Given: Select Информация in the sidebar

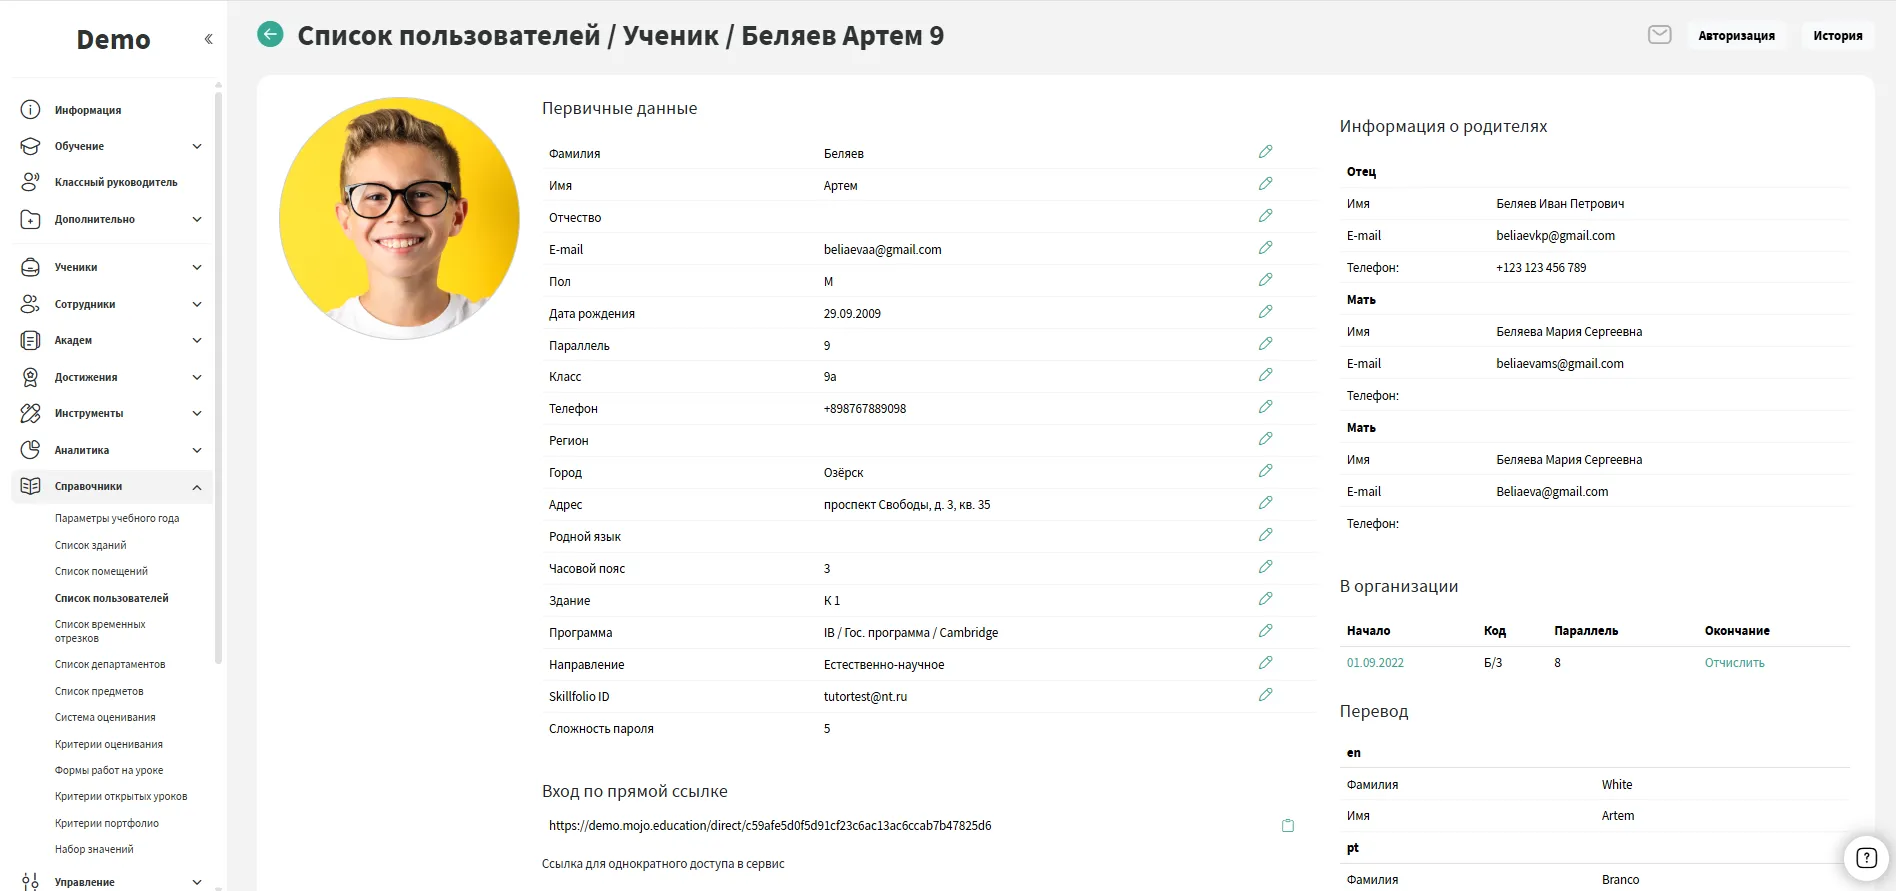Looking at the screenshot, I should tap(88, 110).
